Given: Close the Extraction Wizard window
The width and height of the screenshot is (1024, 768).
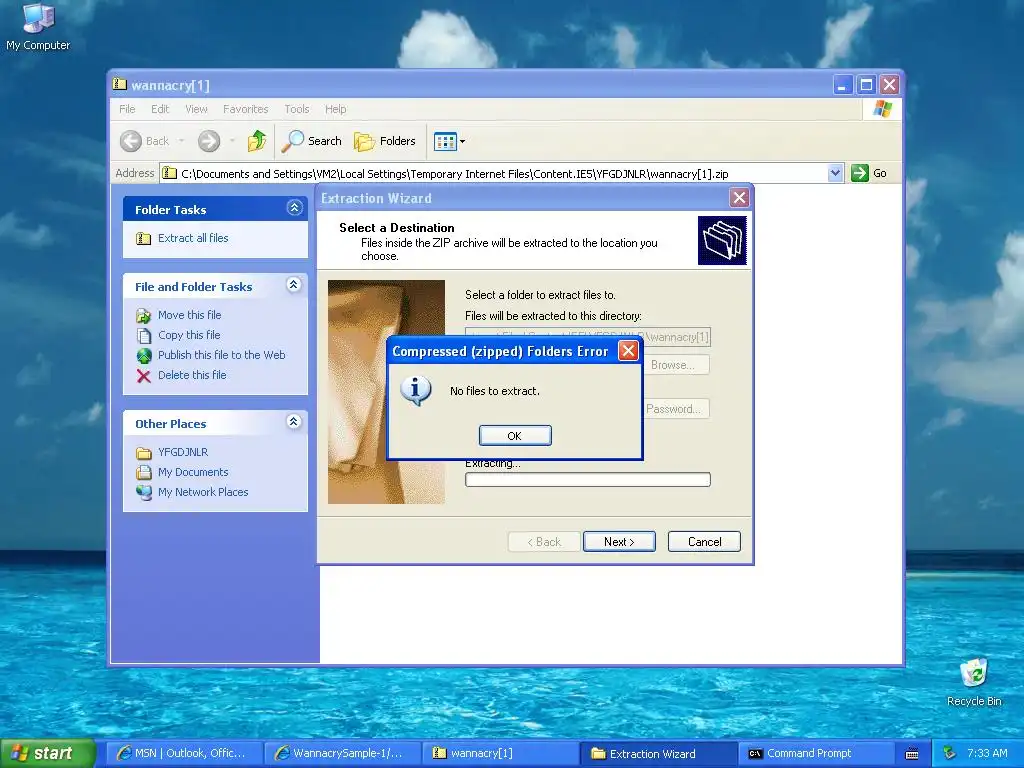Looking at the screenshot, I should (739, 197).
